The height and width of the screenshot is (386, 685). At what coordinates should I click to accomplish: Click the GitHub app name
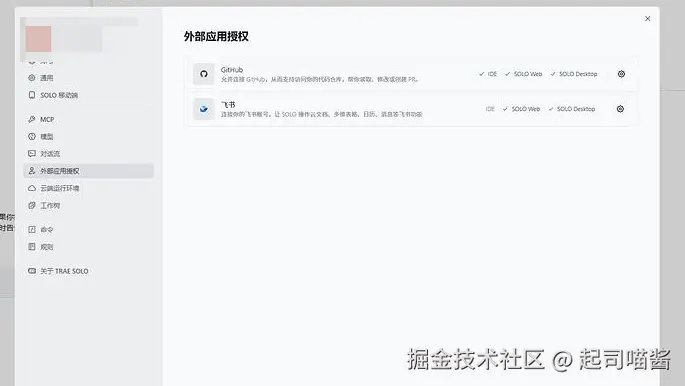232,70
